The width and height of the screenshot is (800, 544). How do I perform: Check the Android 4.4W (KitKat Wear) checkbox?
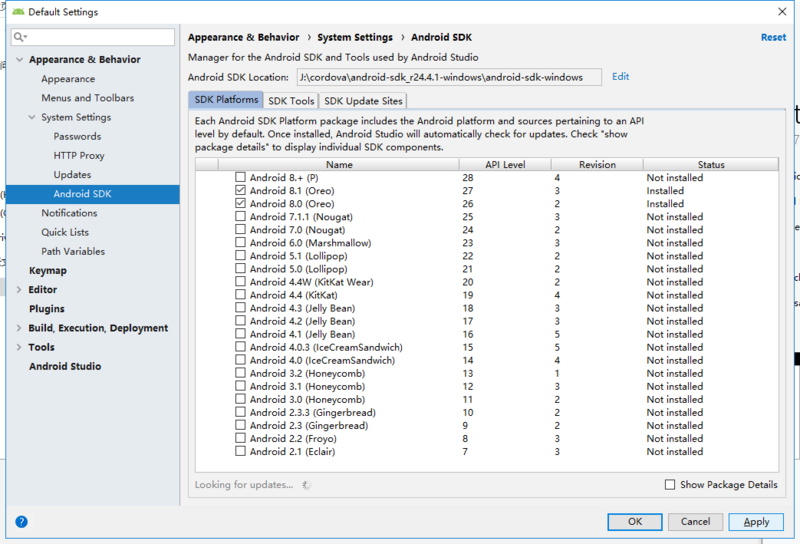point(240,281)
